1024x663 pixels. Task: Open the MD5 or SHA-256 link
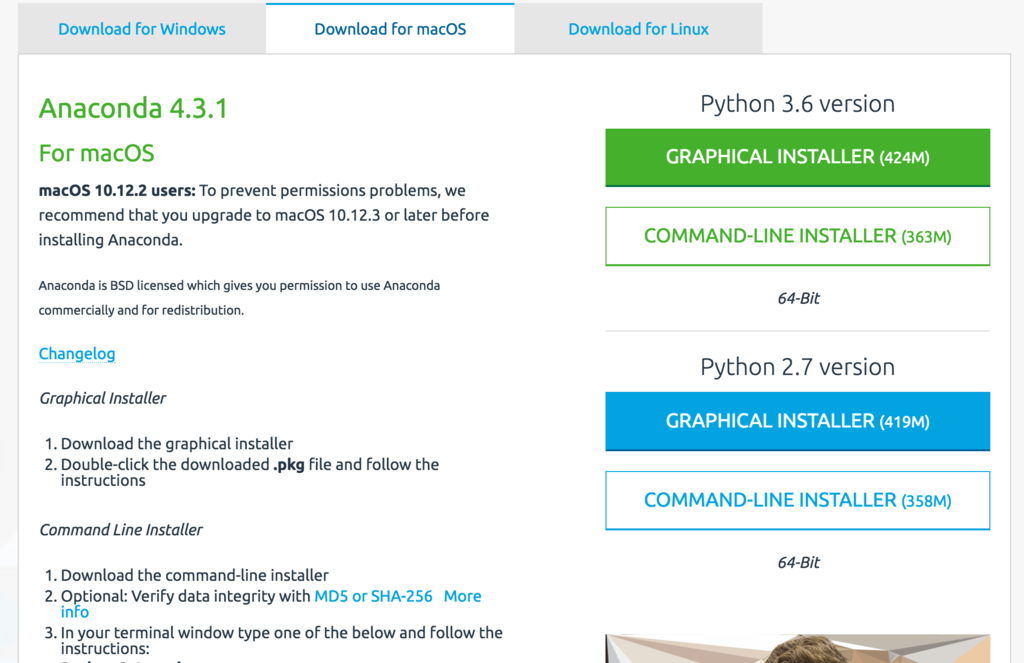pyautogui.click(x=373, y=596)
